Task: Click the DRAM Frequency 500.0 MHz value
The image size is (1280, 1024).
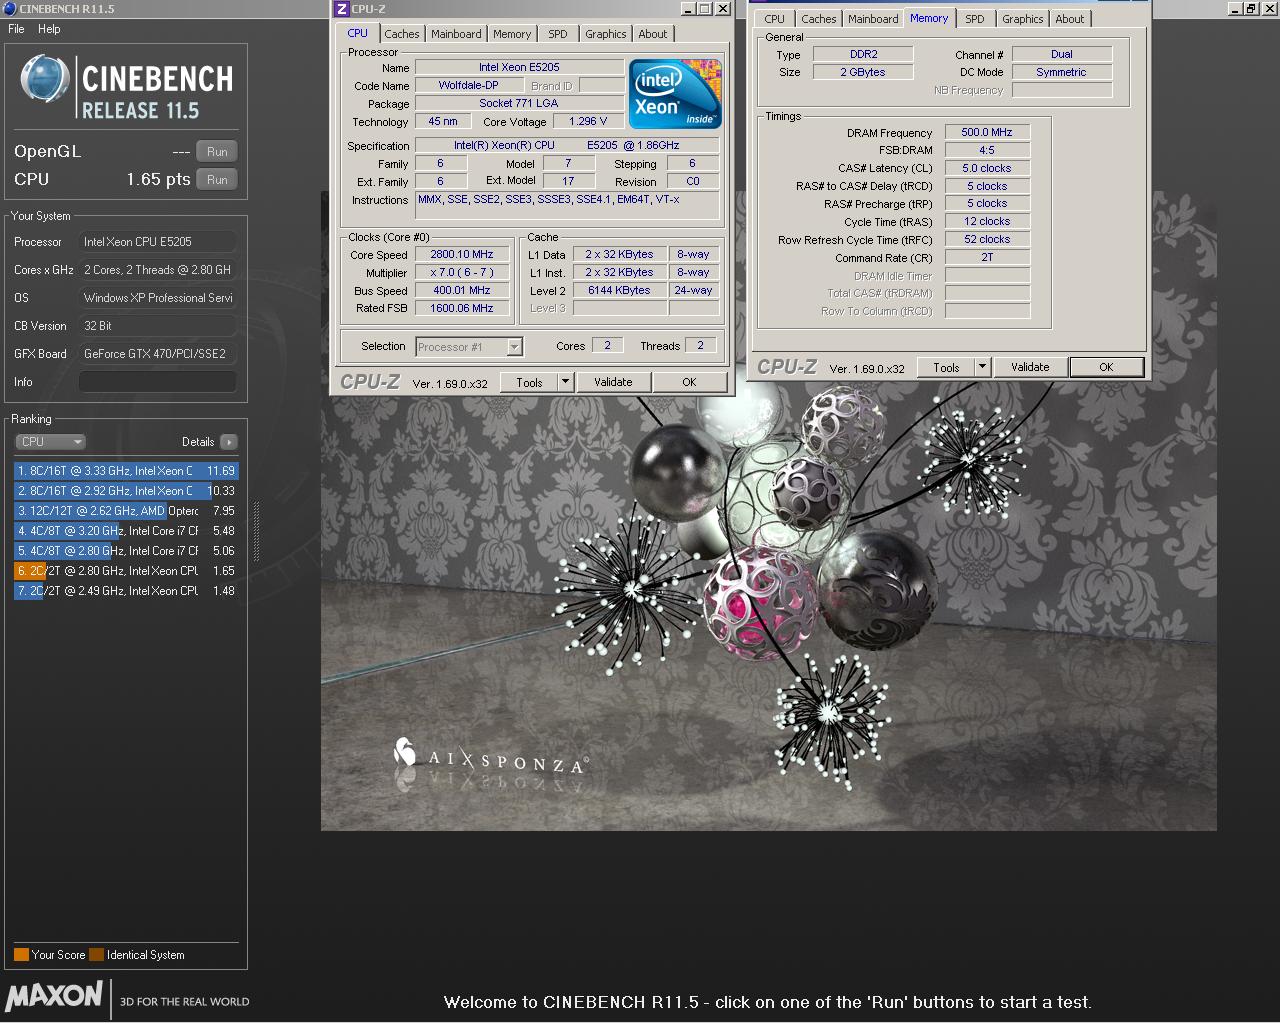Action: pyautogui.click(x=987, y=132)
